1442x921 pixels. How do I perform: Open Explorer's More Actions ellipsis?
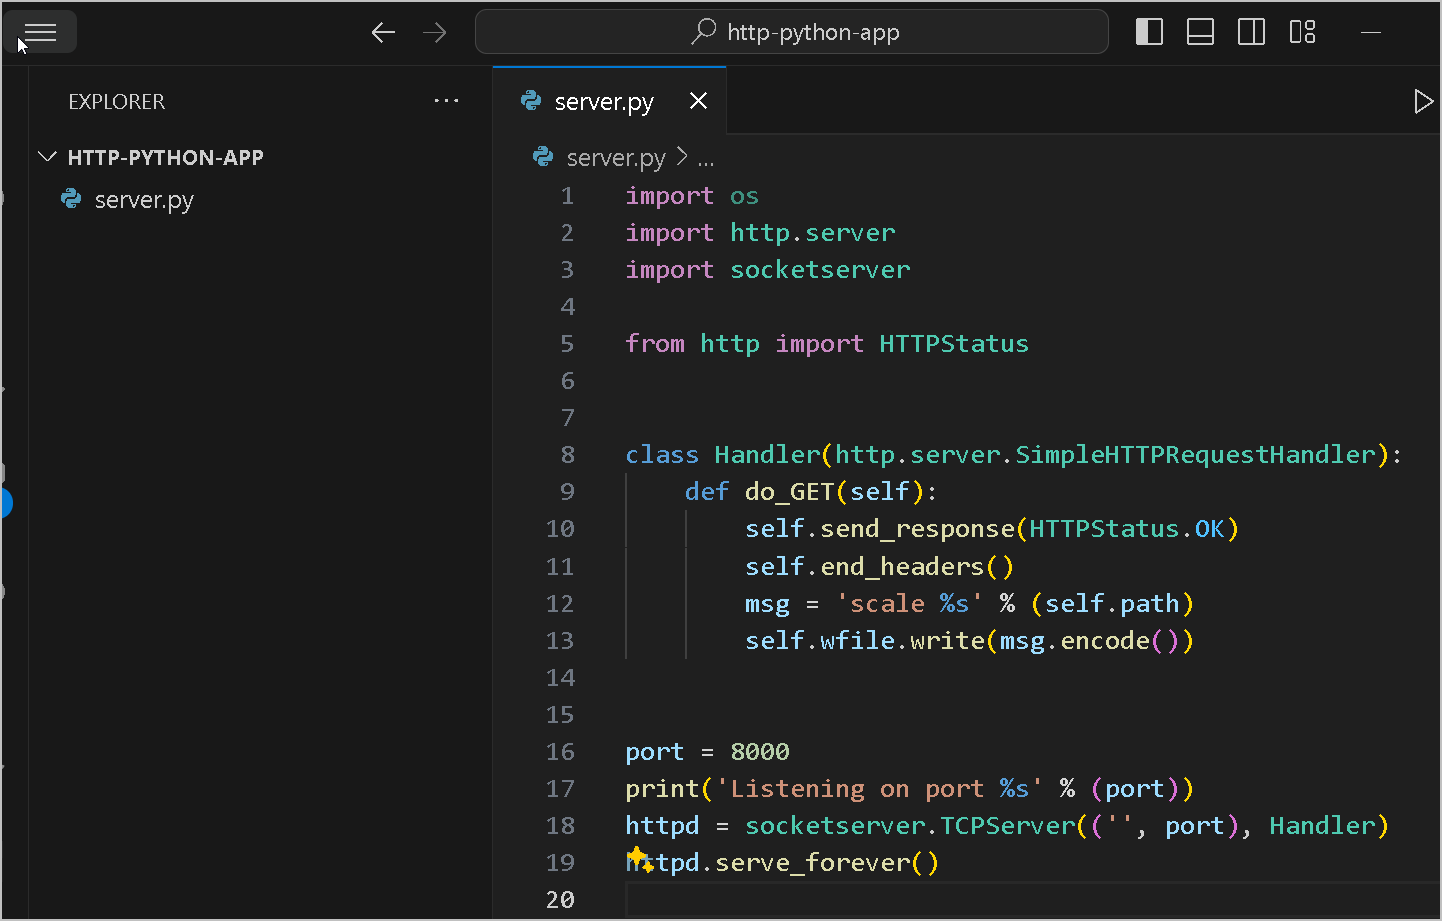pos(446,100)
